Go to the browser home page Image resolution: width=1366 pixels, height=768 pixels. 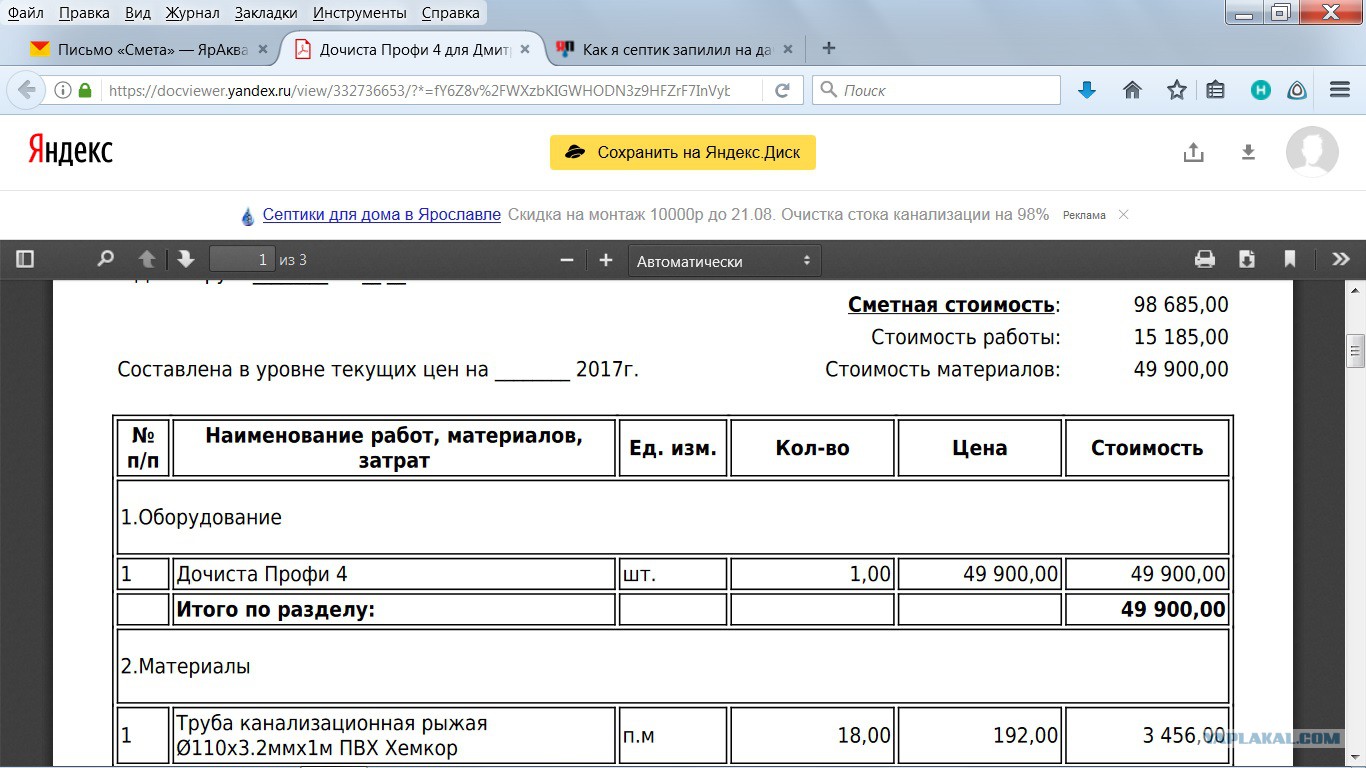coord(1132,90)
